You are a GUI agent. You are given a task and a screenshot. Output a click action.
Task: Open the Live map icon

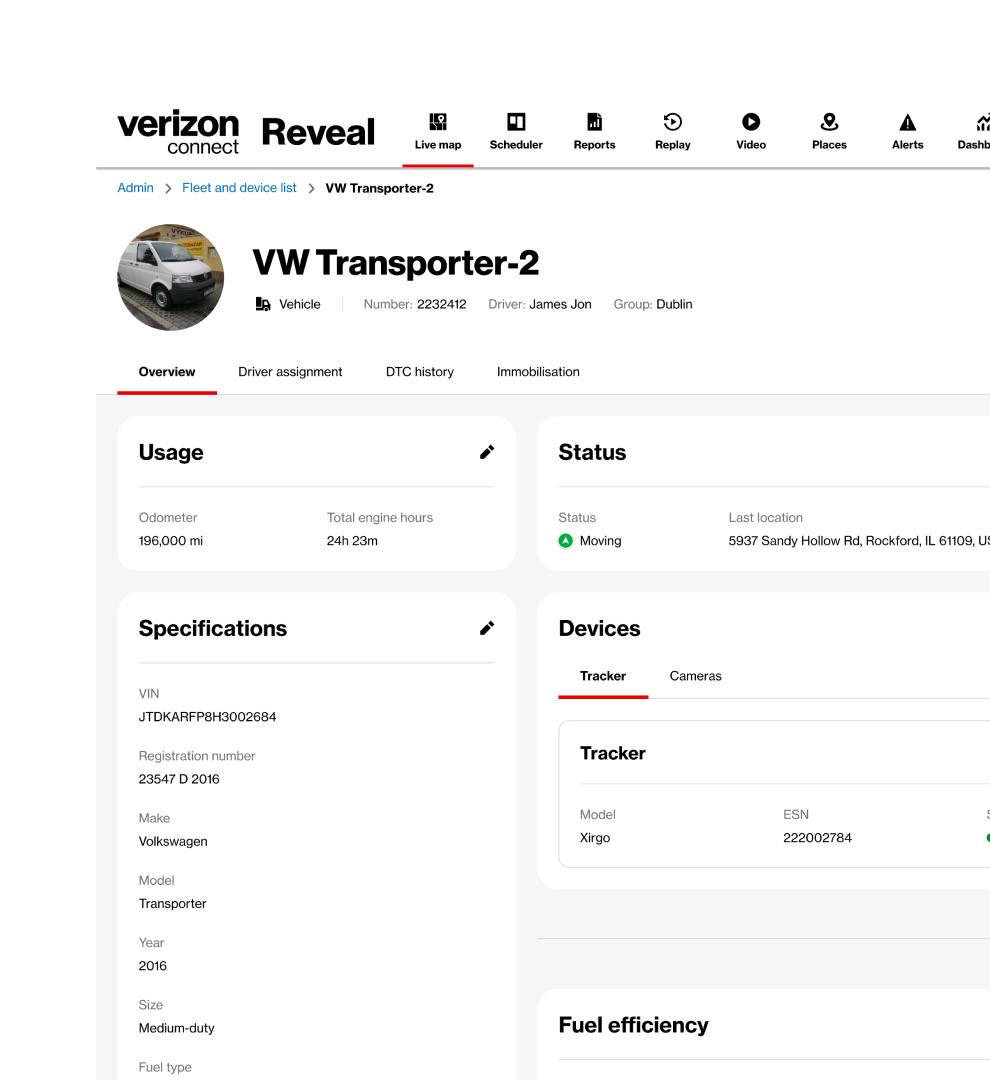tap(438, 122)
